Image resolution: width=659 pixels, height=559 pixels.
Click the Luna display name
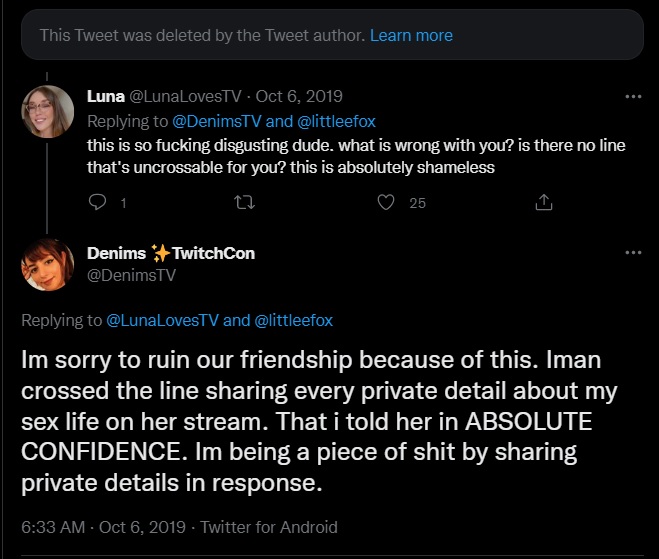(106, 97)
